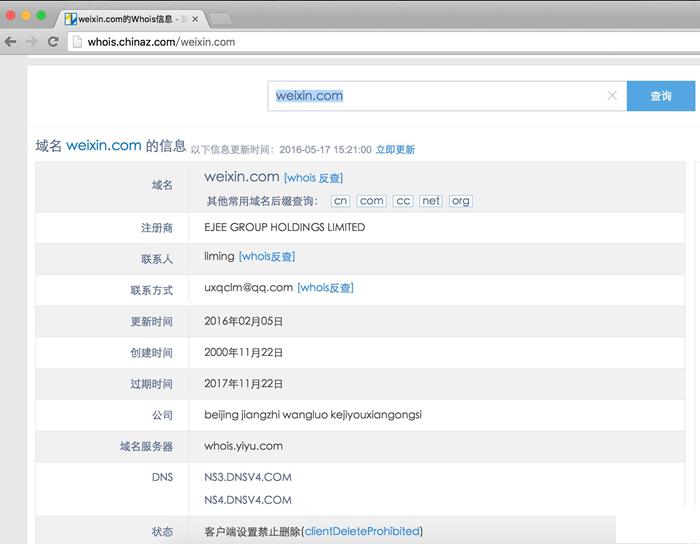Image resolution: width=700 pixels, height=544 pixels.
Task: Select the cc domain suffix
Action: 403,201
